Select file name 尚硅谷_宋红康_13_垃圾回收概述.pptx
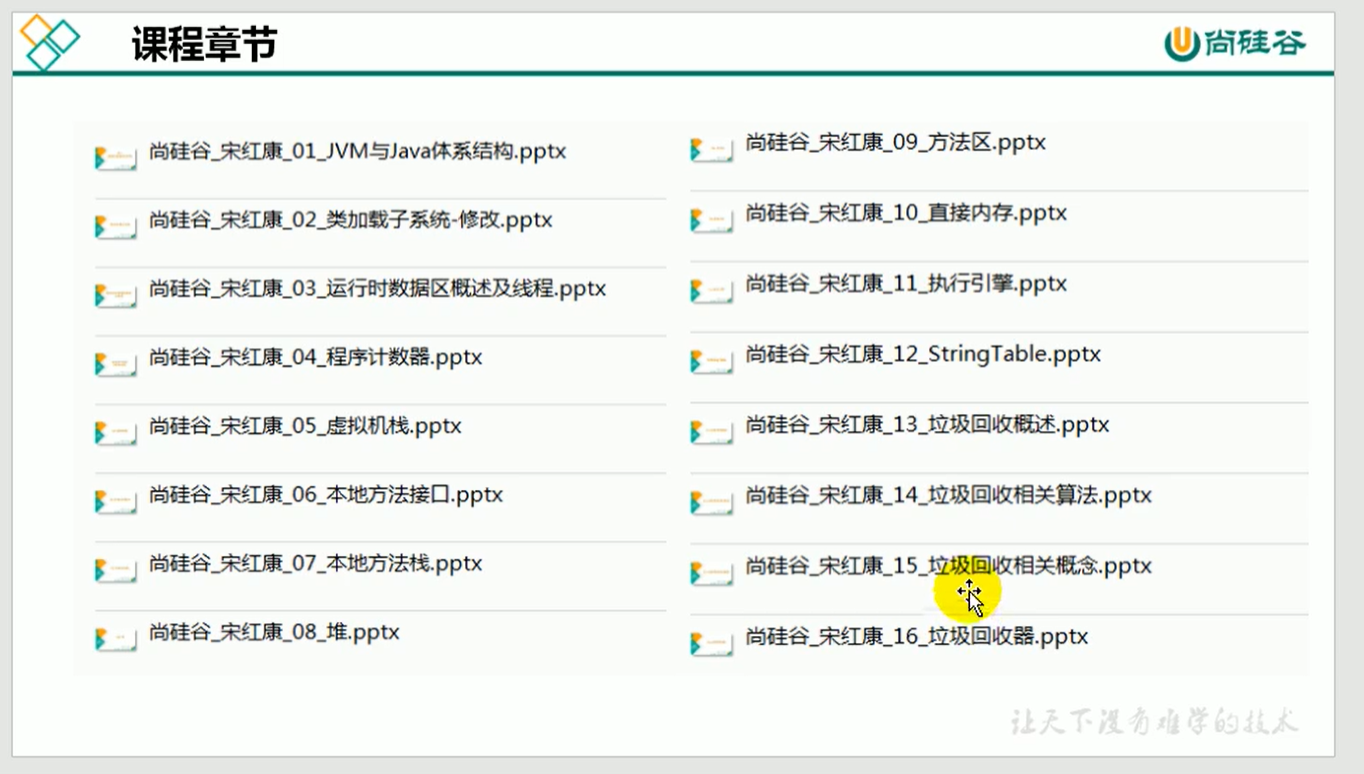This screenshot has height=774, width=1364. click(928, 425)
